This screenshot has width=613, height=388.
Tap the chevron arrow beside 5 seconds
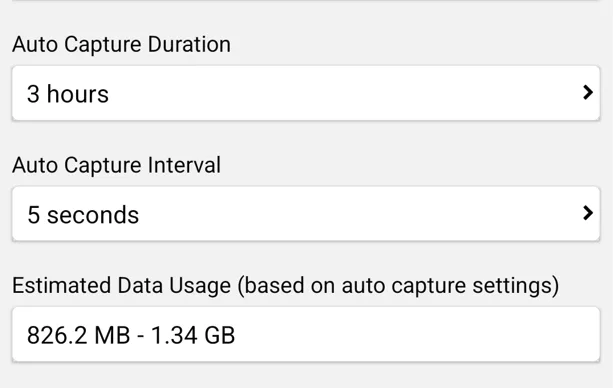(x=587, y=213)
